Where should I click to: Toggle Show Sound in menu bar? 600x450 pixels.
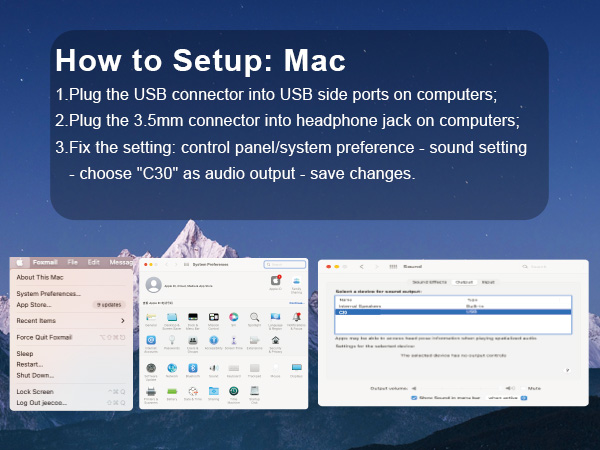pos(414,398)
